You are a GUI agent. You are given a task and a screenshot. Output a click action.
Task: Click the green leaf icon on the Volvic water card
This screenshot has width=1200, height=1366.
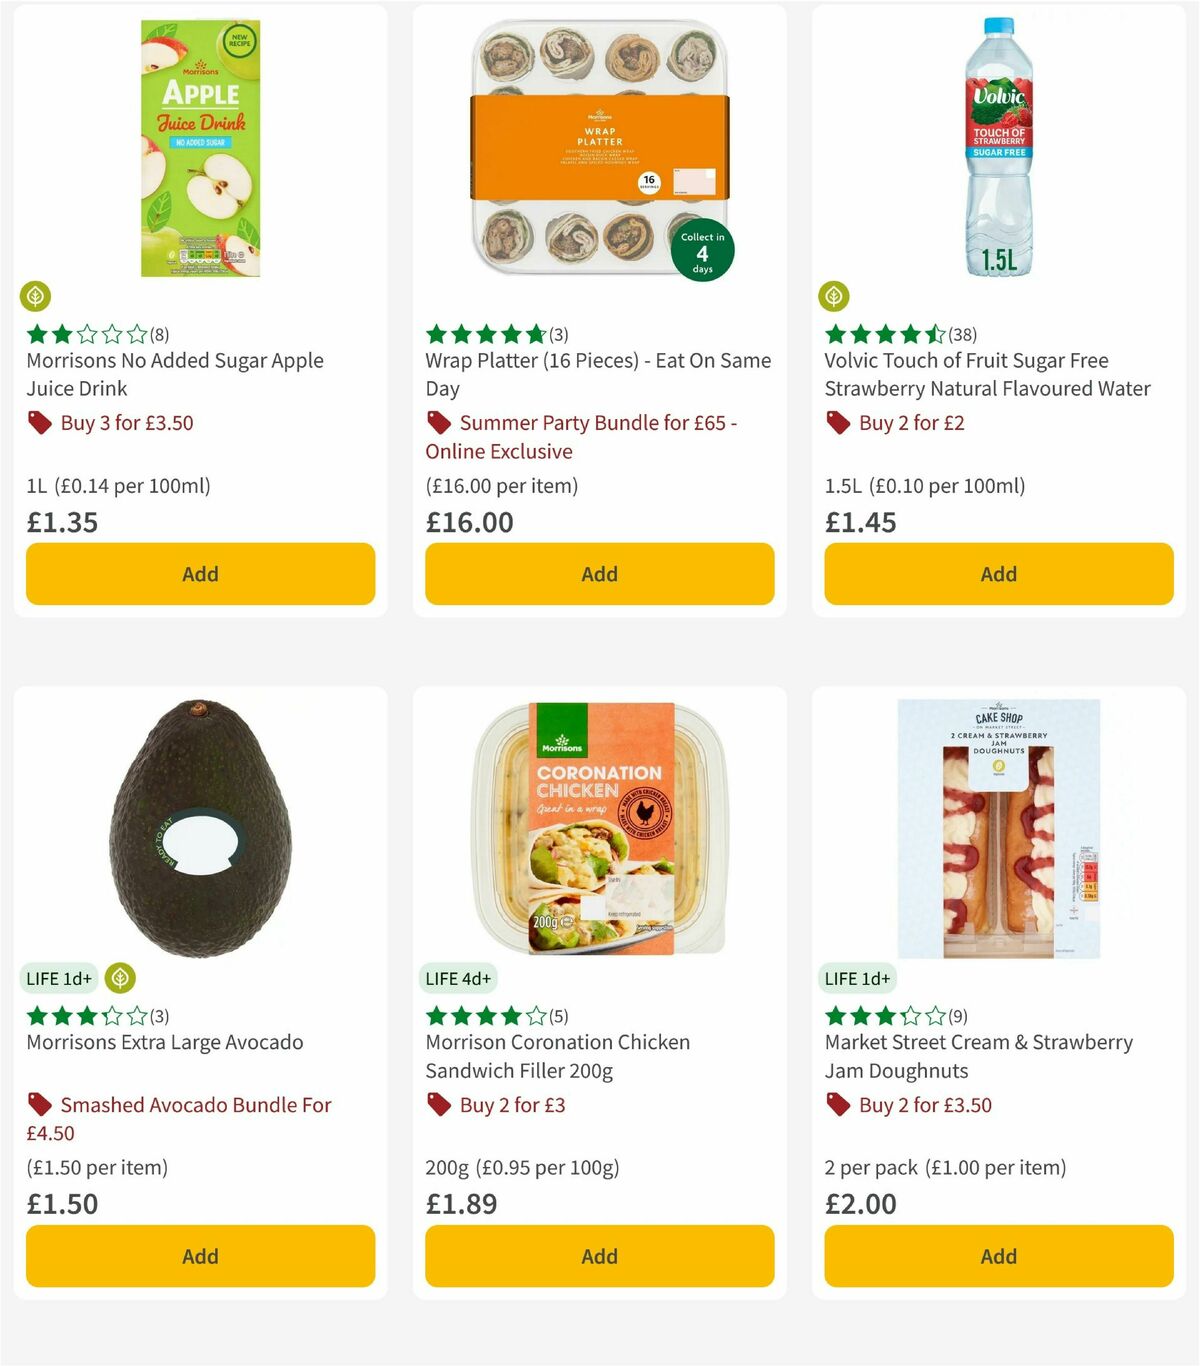point(834,297)
